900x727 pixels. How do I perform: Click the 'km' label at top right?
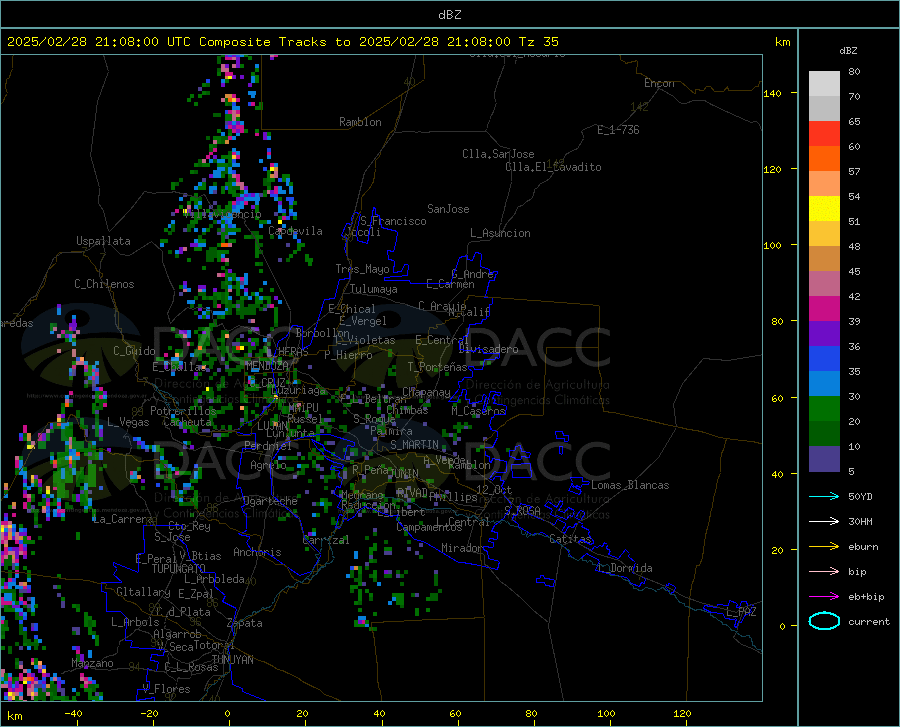[x=782, y=42]
